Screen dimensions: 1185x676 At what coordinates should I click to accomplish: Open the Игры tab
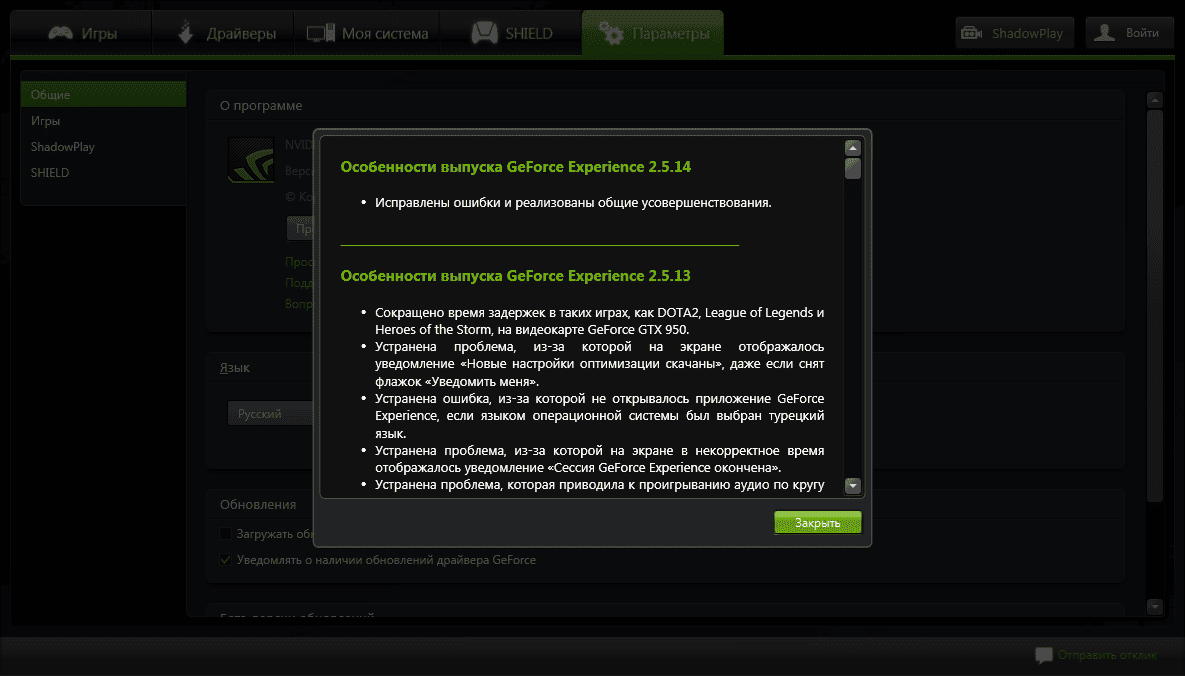[x=83, y=33]
